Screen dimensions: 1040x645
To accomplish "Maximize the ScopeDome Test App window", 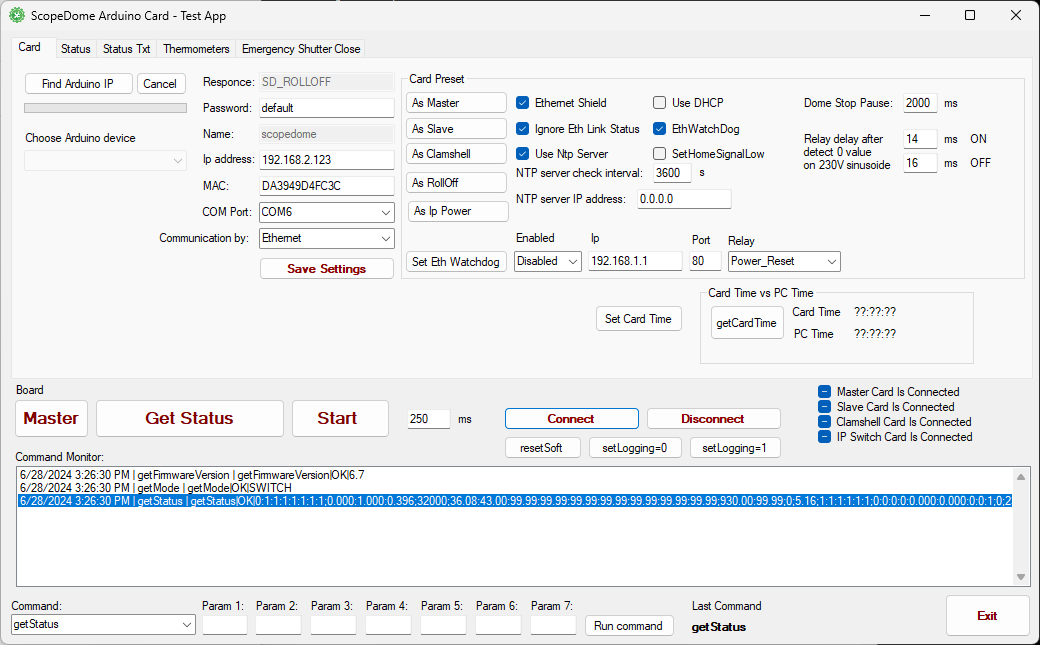I will (970, 15).
